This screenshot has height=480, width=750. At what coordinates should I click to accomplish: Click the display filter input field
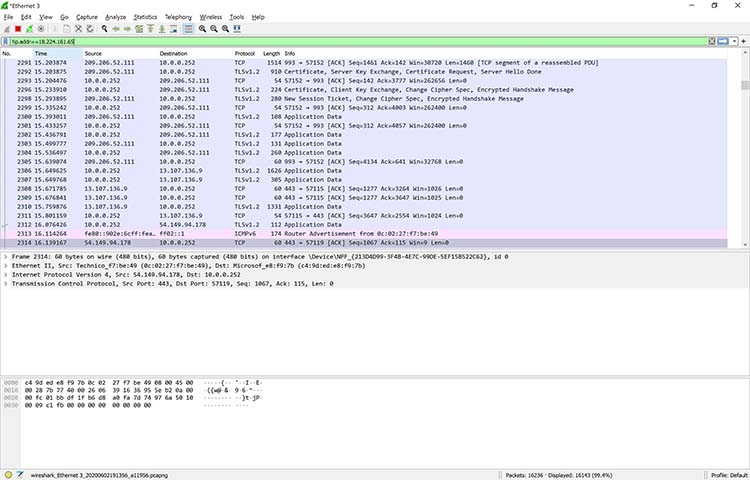coord(358,42)
